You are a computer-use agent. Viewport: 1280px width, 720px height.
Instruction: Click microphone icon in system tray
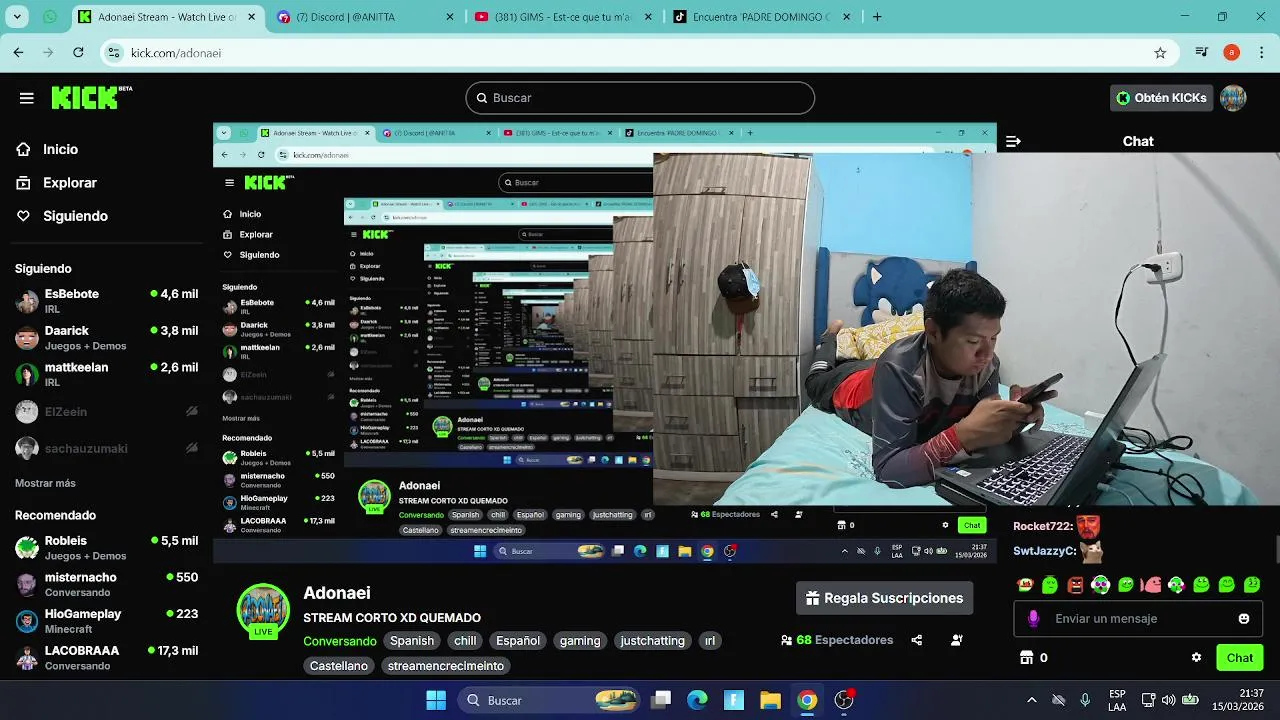point(1085,700)
